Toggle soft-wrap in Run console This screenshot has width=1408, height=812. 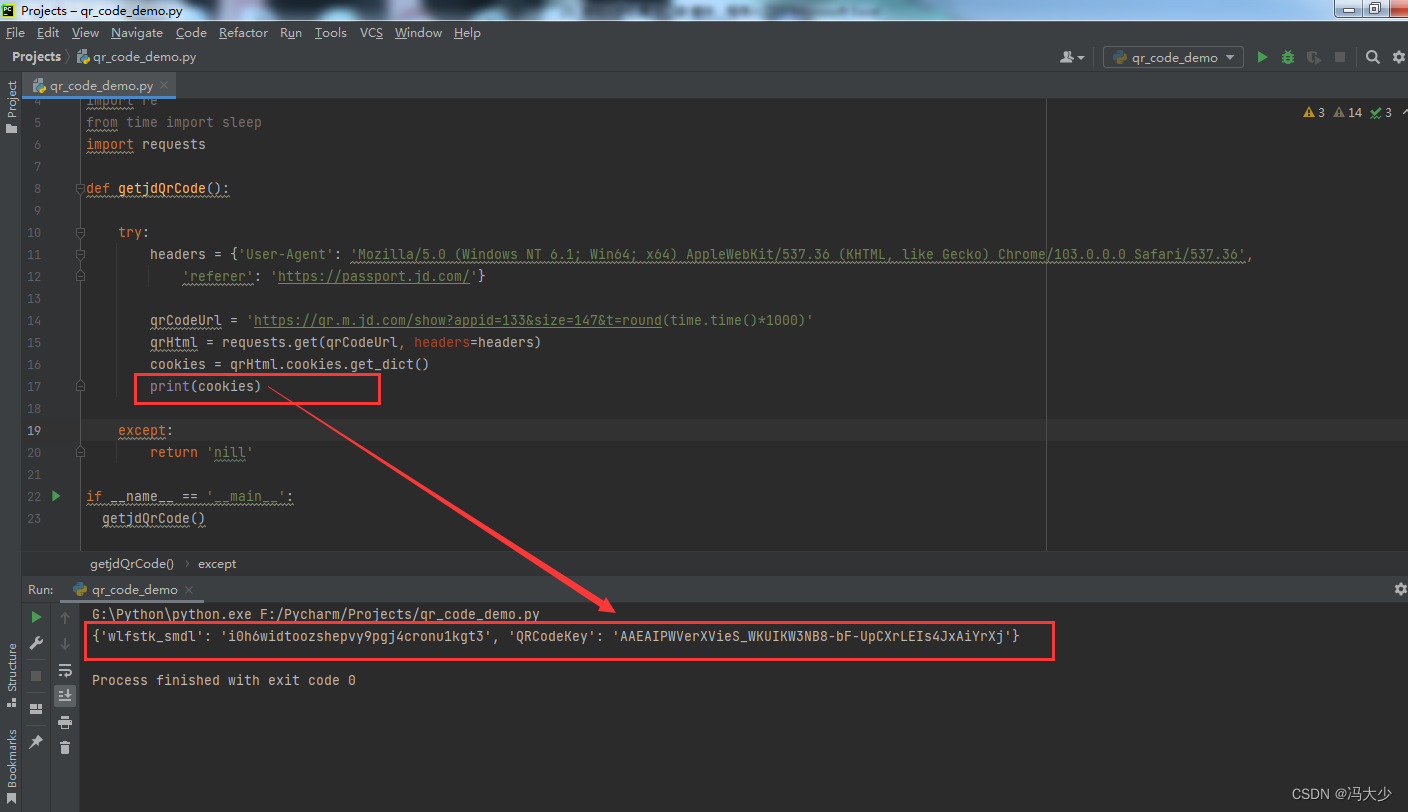coord(65,670)
